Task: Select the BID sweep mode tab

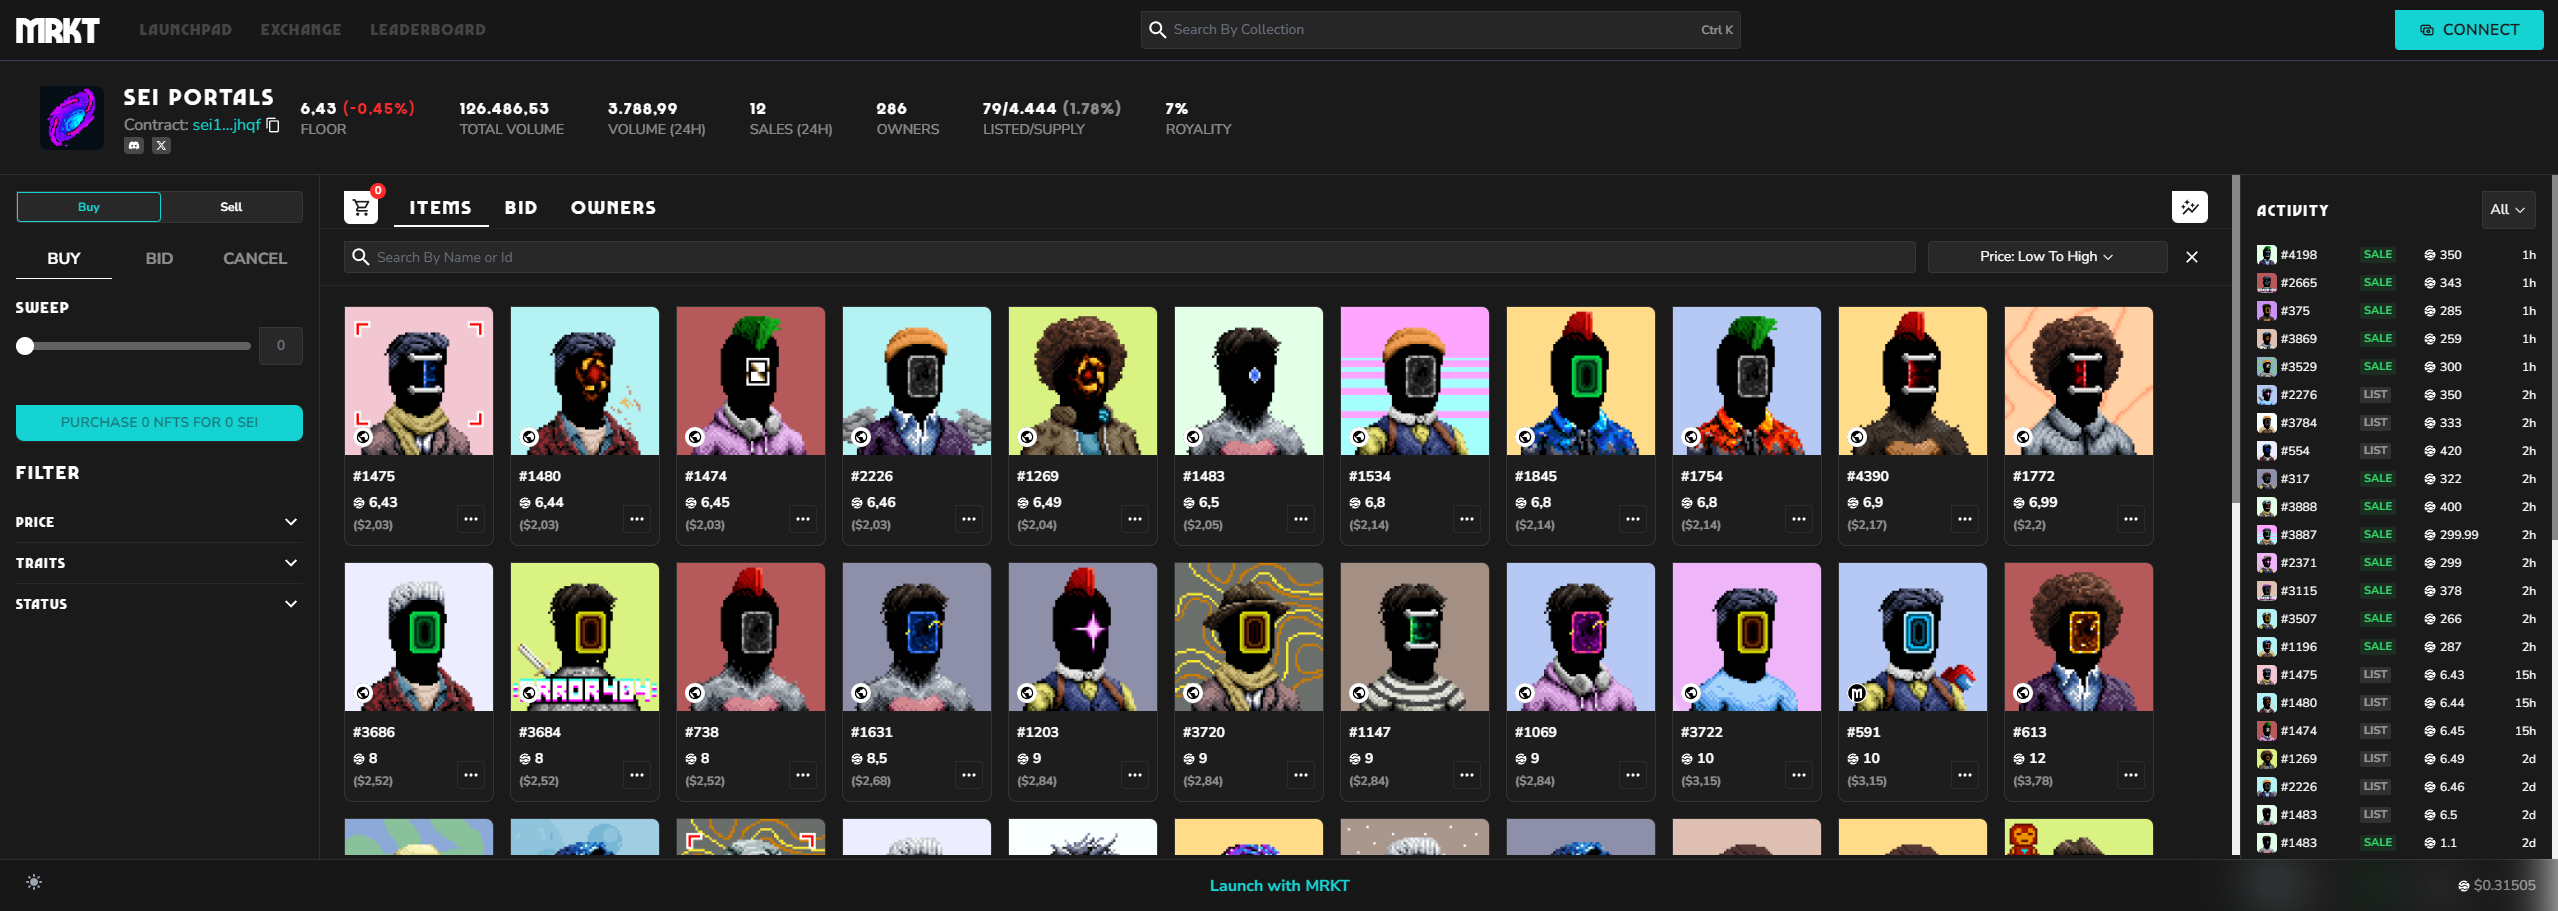Action: (159, 258)
